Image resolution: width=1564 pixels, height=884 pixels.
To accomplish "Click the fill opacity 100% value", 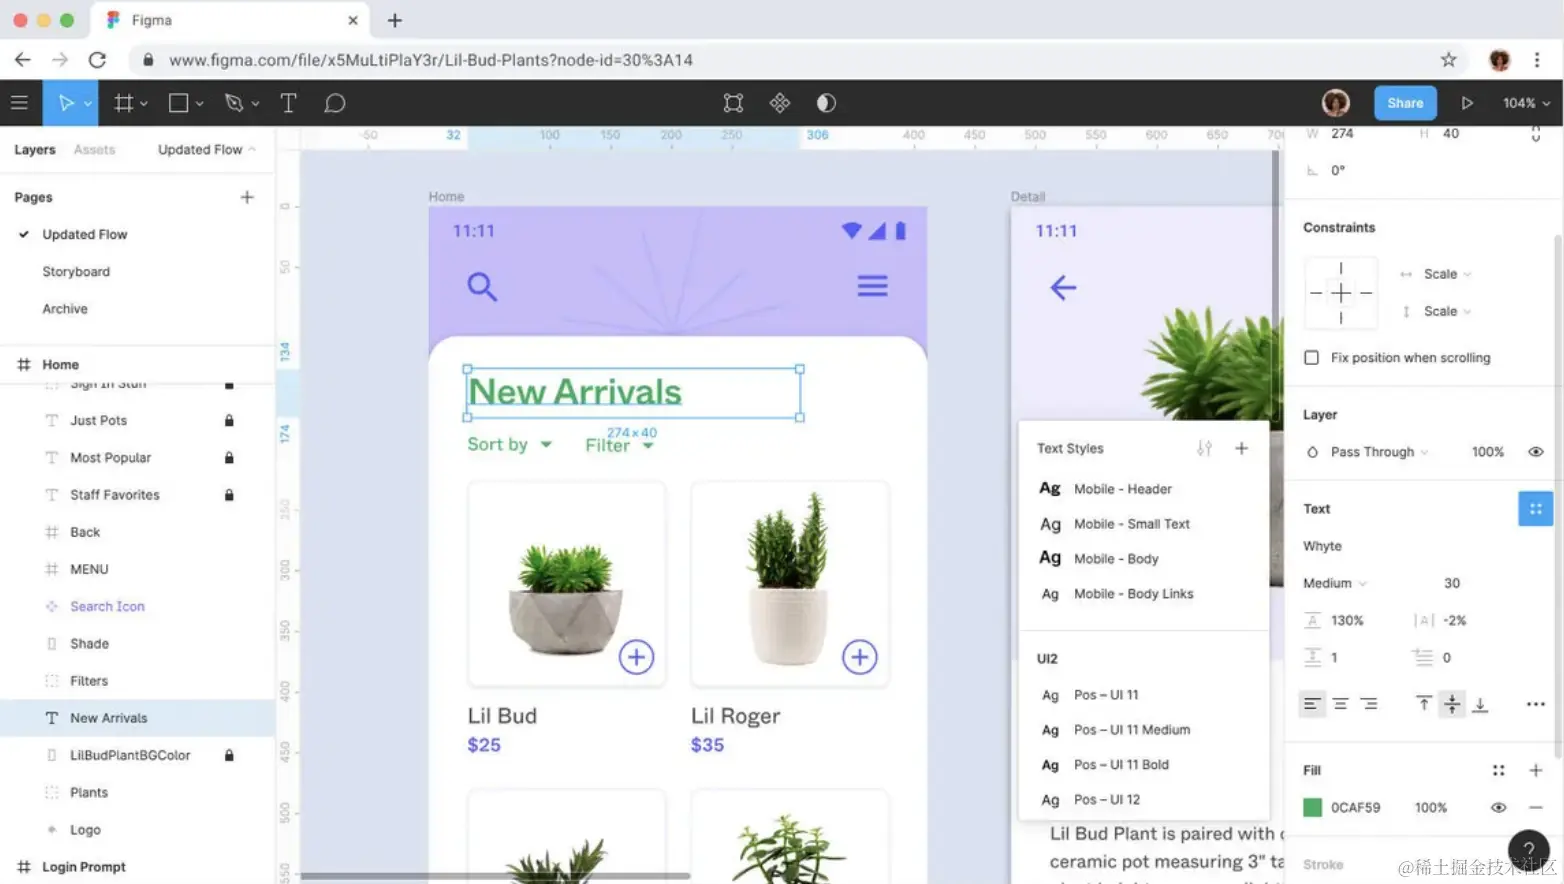I will click(x=1430, y=807).
